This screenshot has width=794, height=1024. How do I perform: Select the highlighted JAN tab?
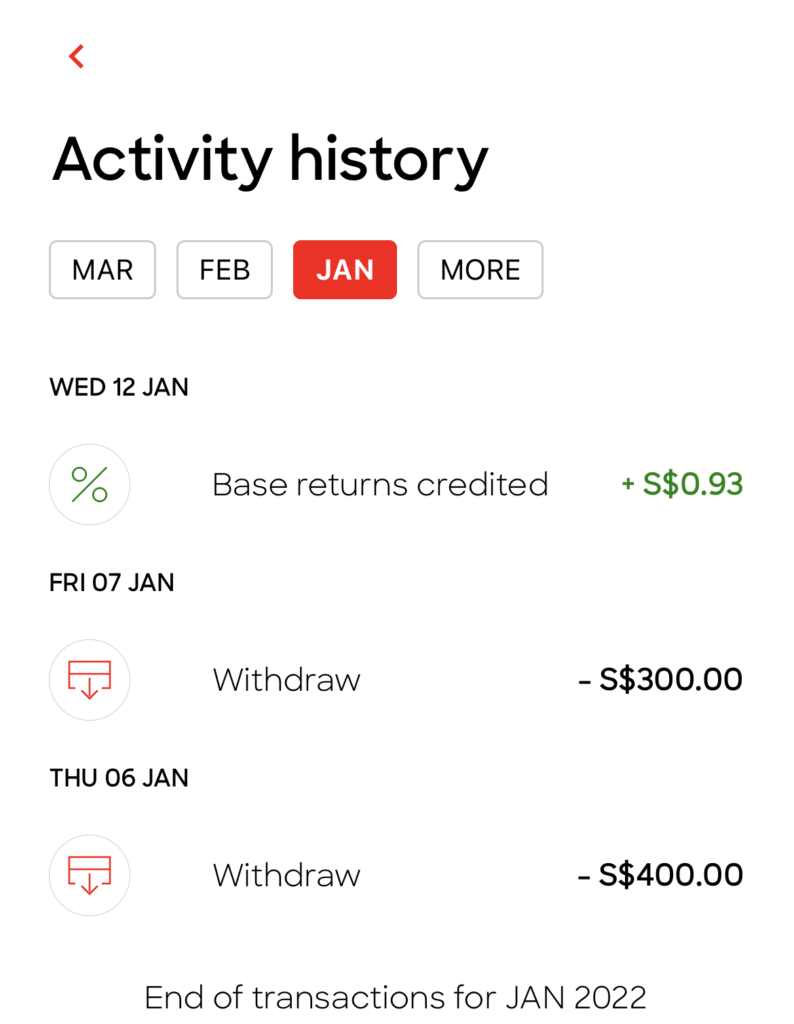pos(345,270)
